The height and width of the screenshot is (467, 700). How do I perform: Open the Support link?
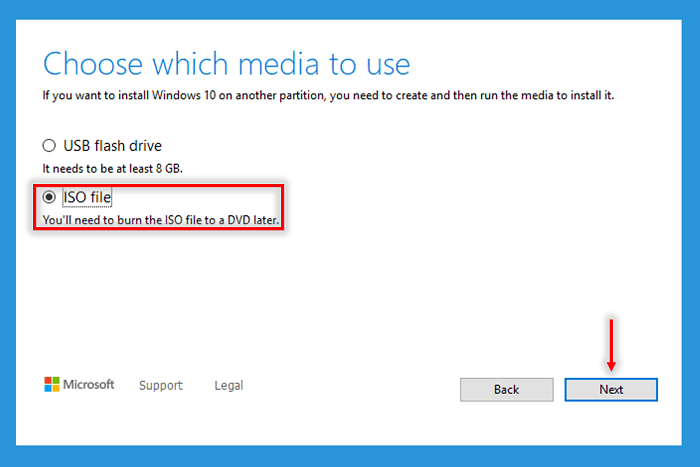coord(161,385)
